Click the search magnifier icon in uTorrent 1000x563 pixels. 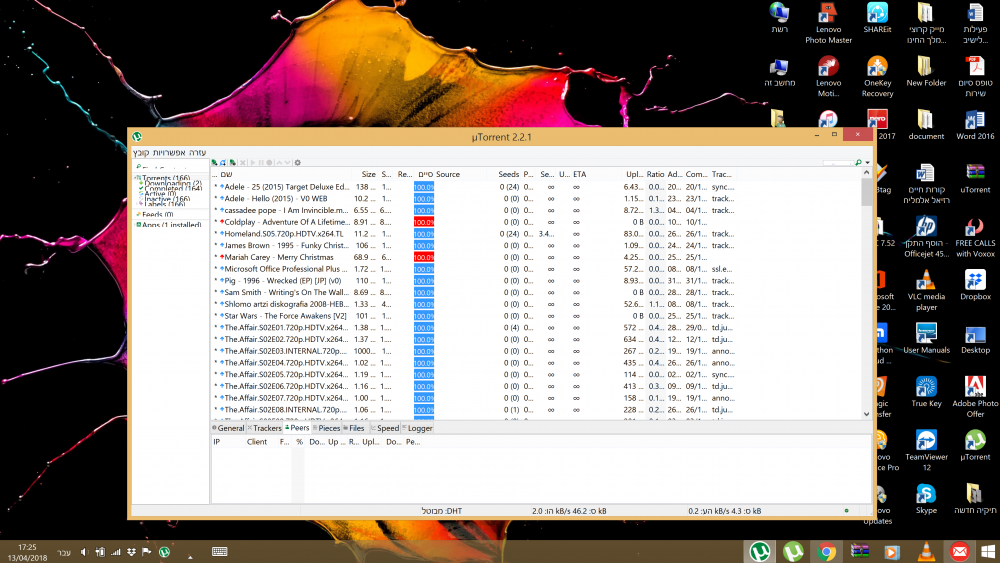pos(858,163)
